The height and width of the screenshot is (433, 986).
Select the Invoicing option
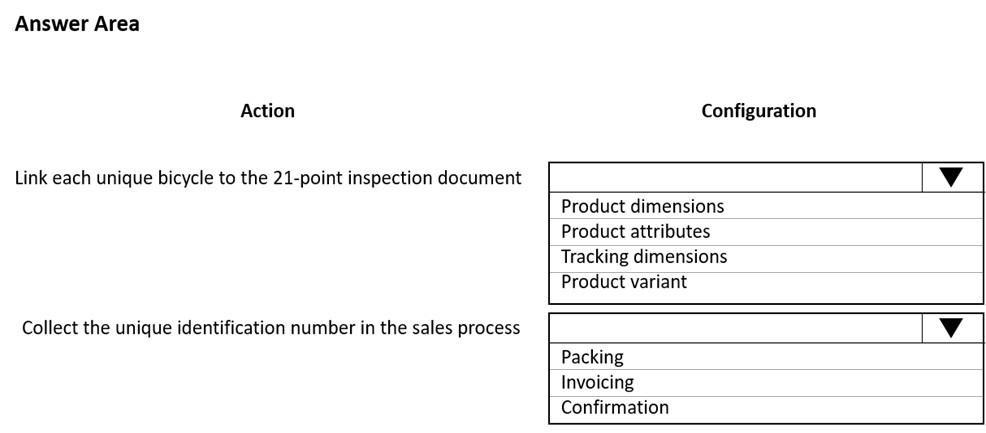(765, 382)
